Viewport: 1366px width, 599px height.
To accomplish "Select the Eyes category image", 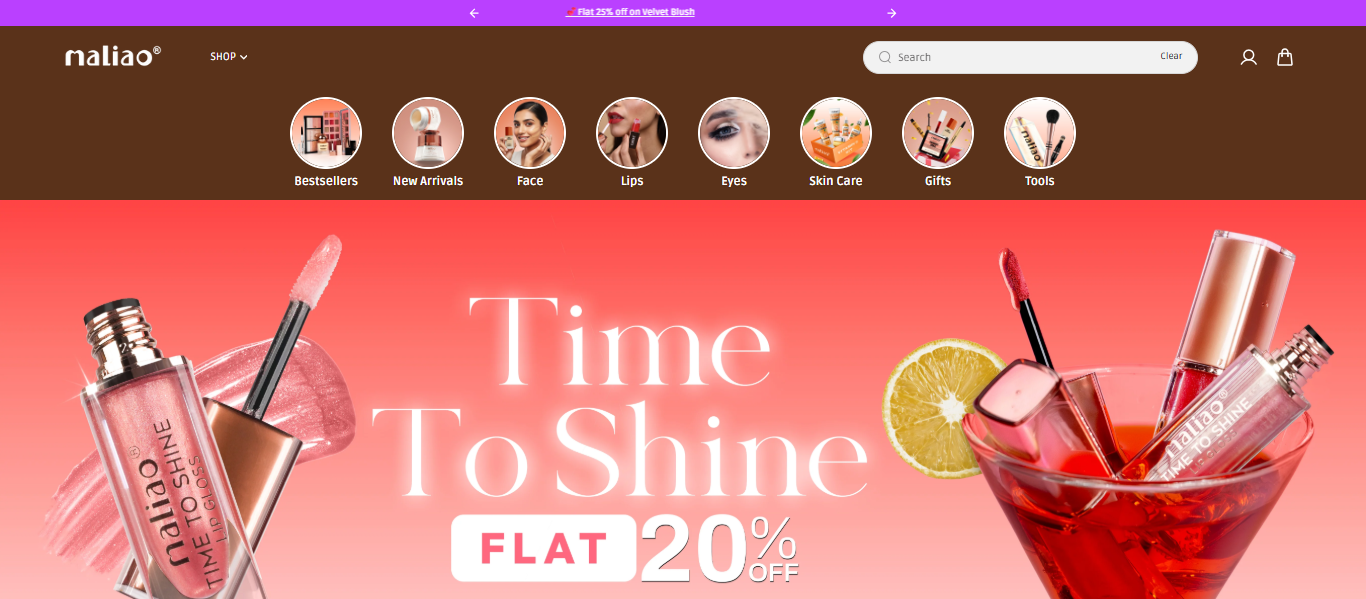I will (x=734, y=132).
